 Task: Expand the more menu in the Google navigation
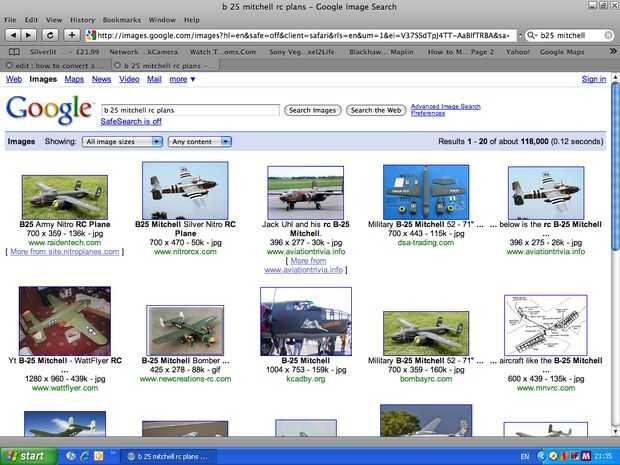pos(182,79)
